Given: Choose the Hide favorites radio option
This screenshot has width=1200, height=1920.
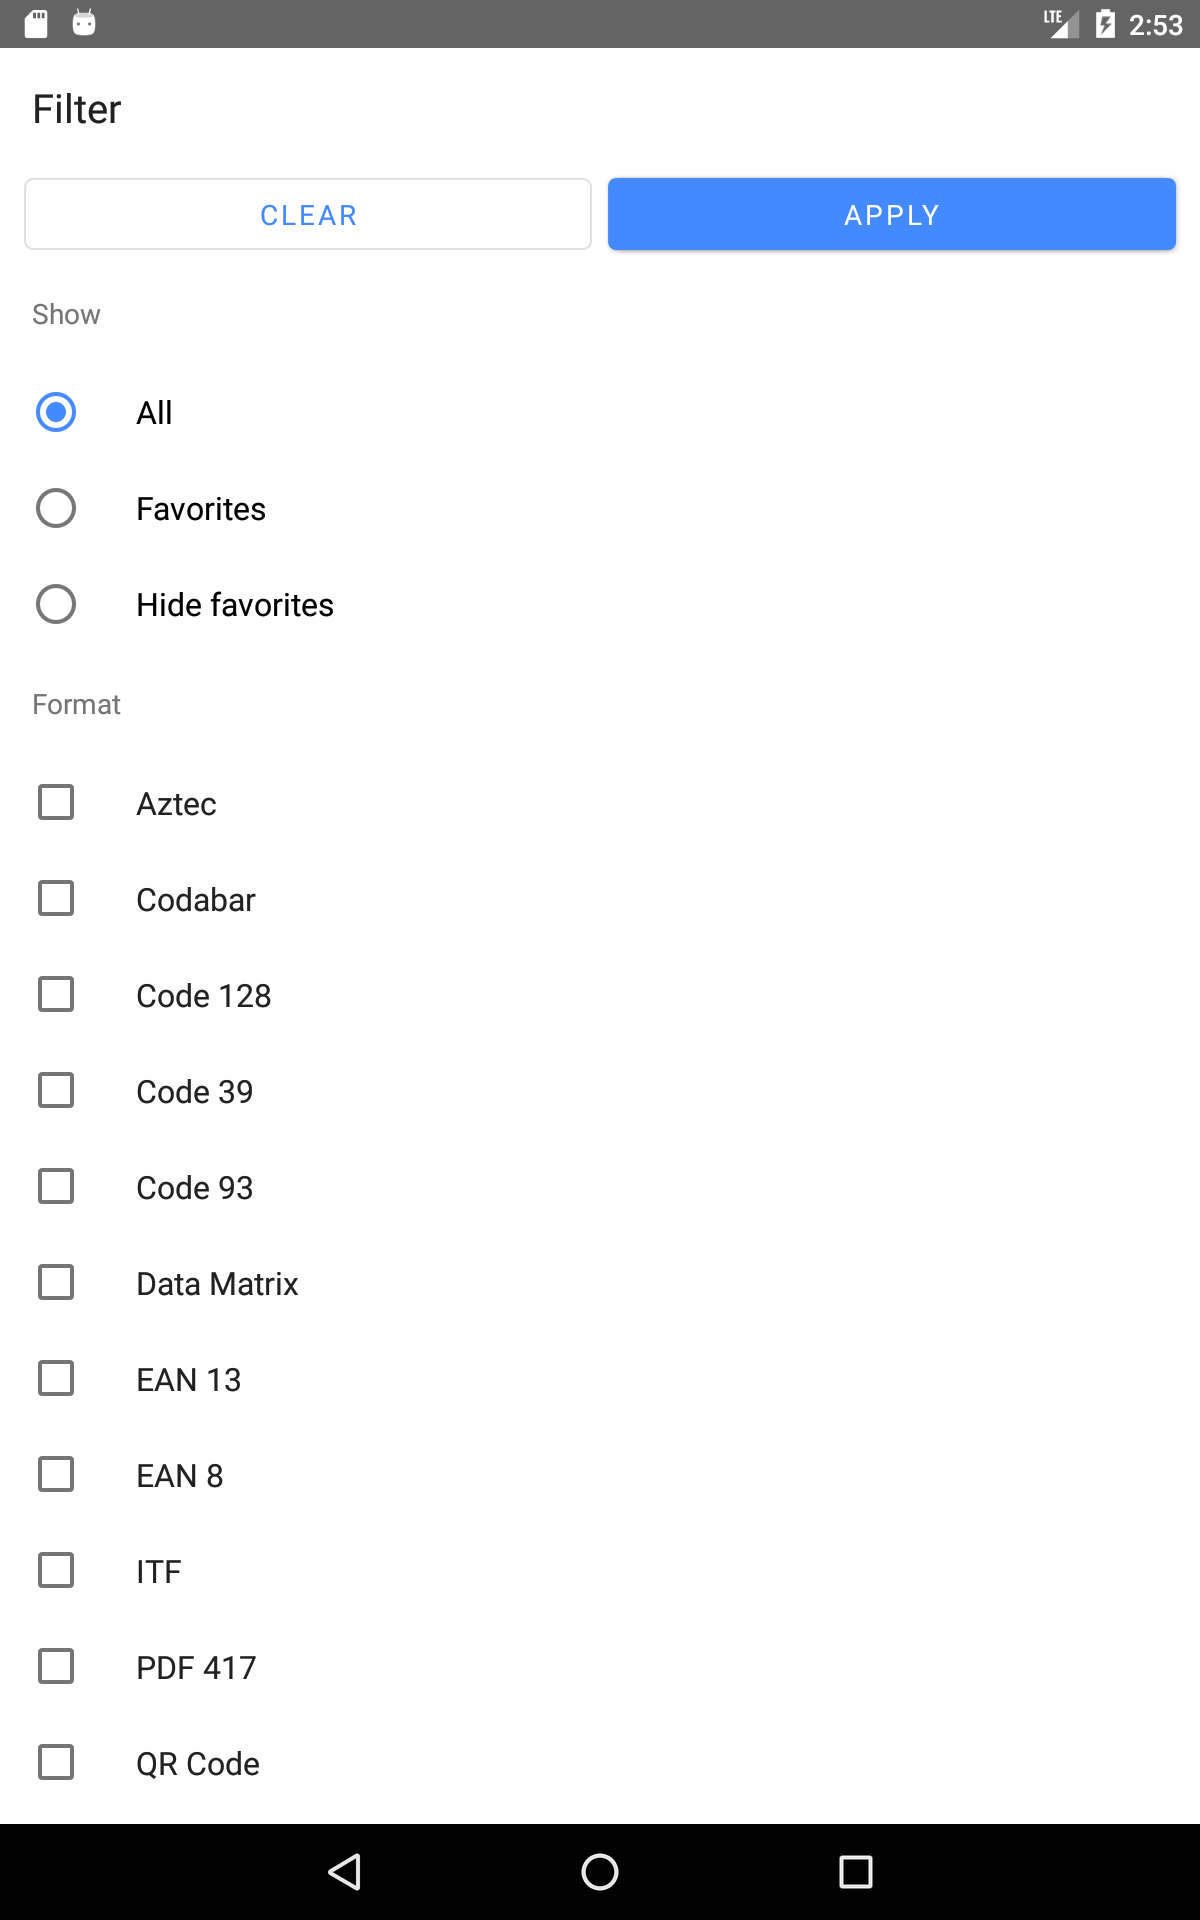Looking at the screenshot, I should [x=56, y=604].
